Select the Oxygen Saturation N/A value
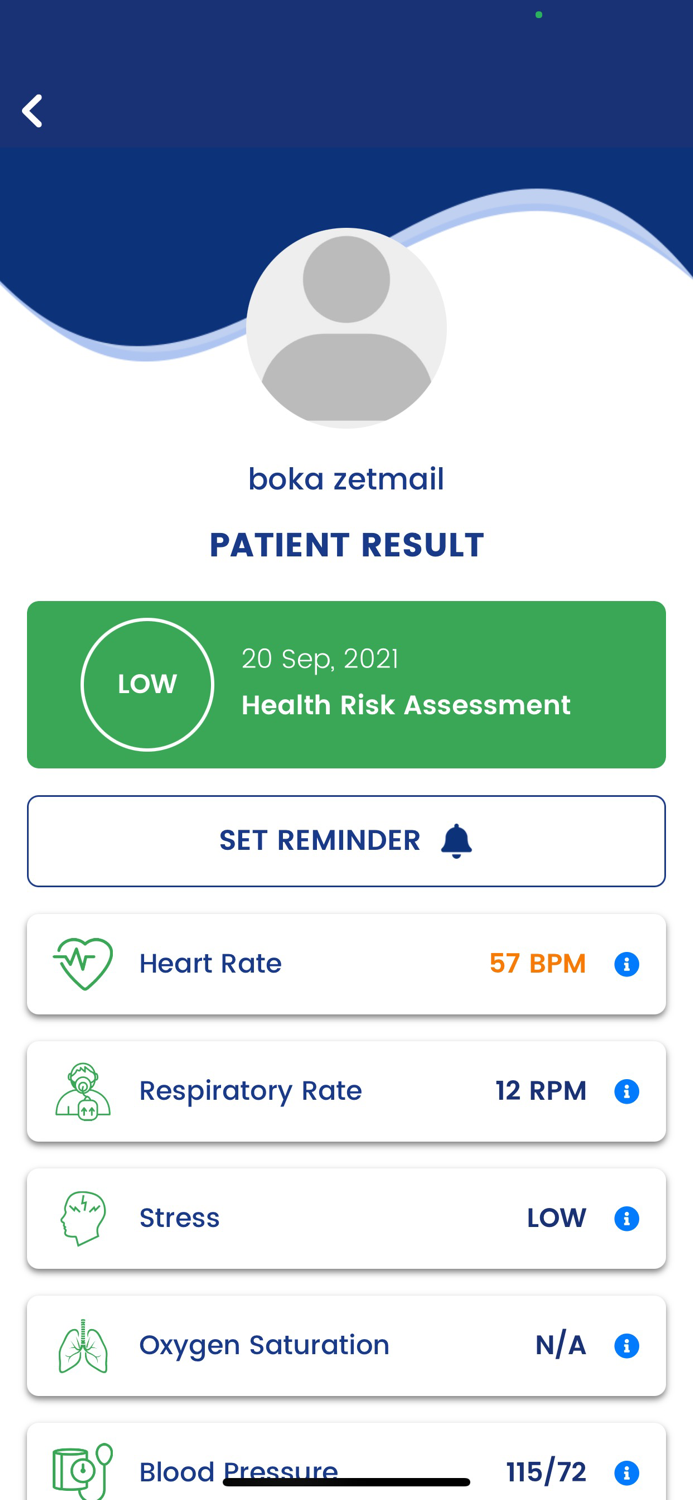The width and height of the screenshot is (693, 1500). click(x=560, y=1346)
